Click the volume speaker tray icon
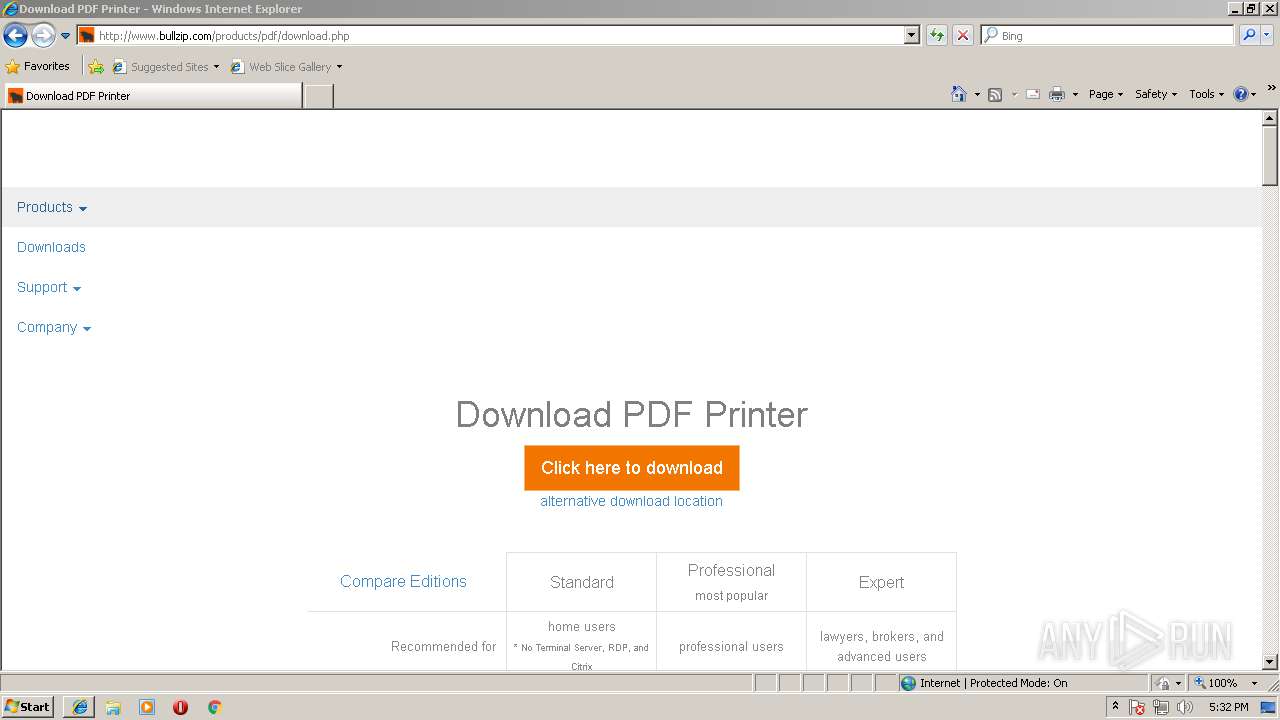The width and height of the screenshot is (1280, 720). [x=1184, y=707]
